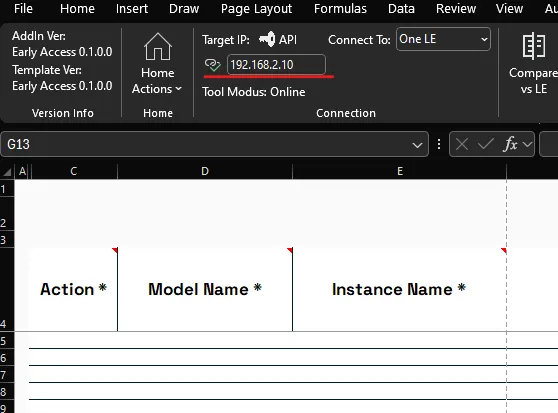Open the Draw ribbon tab
Image resolution: width=558 pixels, height=413 pixels.
tap(184, 9)
